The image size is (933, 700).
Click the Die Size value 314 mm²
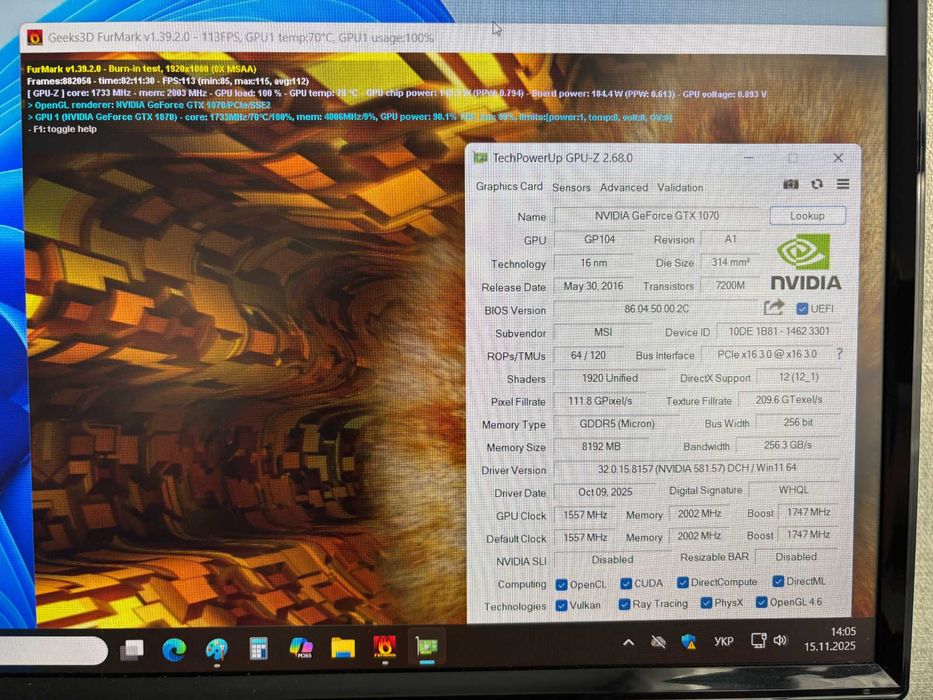pos(731,262)
